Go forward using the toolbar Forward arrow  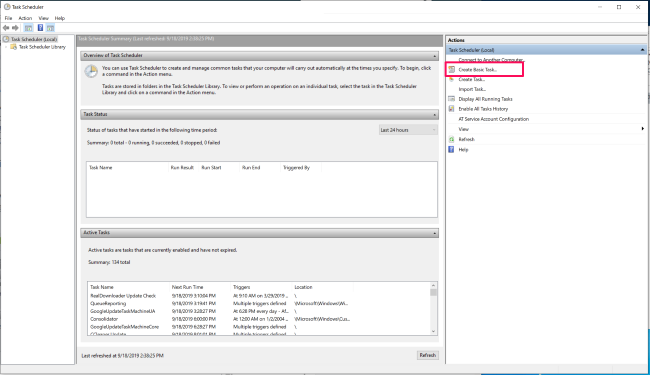click(15, 28)
